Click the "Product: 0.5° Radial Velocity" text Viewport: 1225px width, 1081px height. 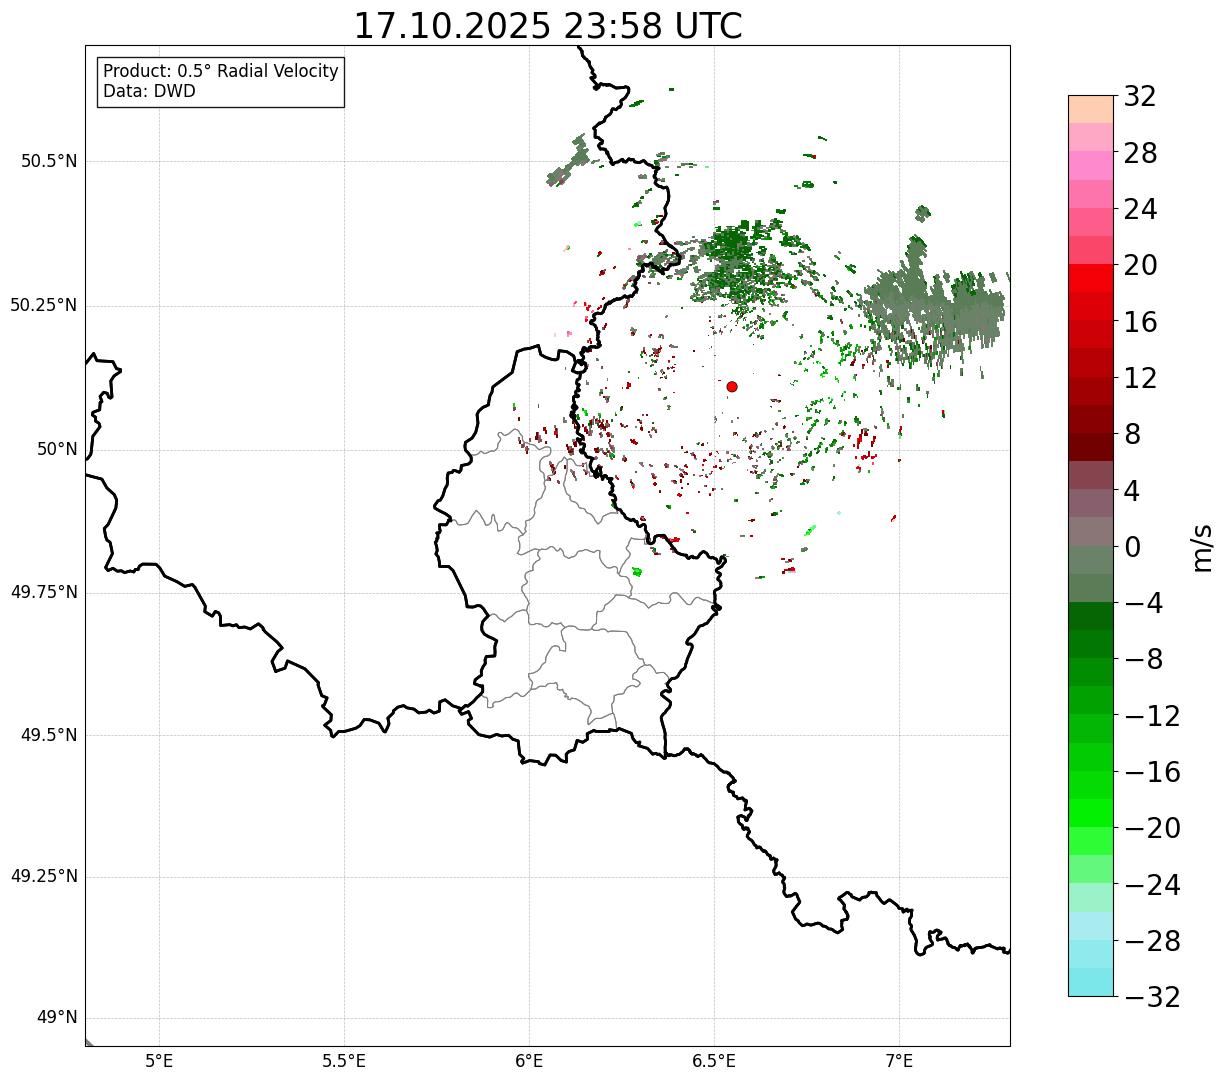pos(221,72)
